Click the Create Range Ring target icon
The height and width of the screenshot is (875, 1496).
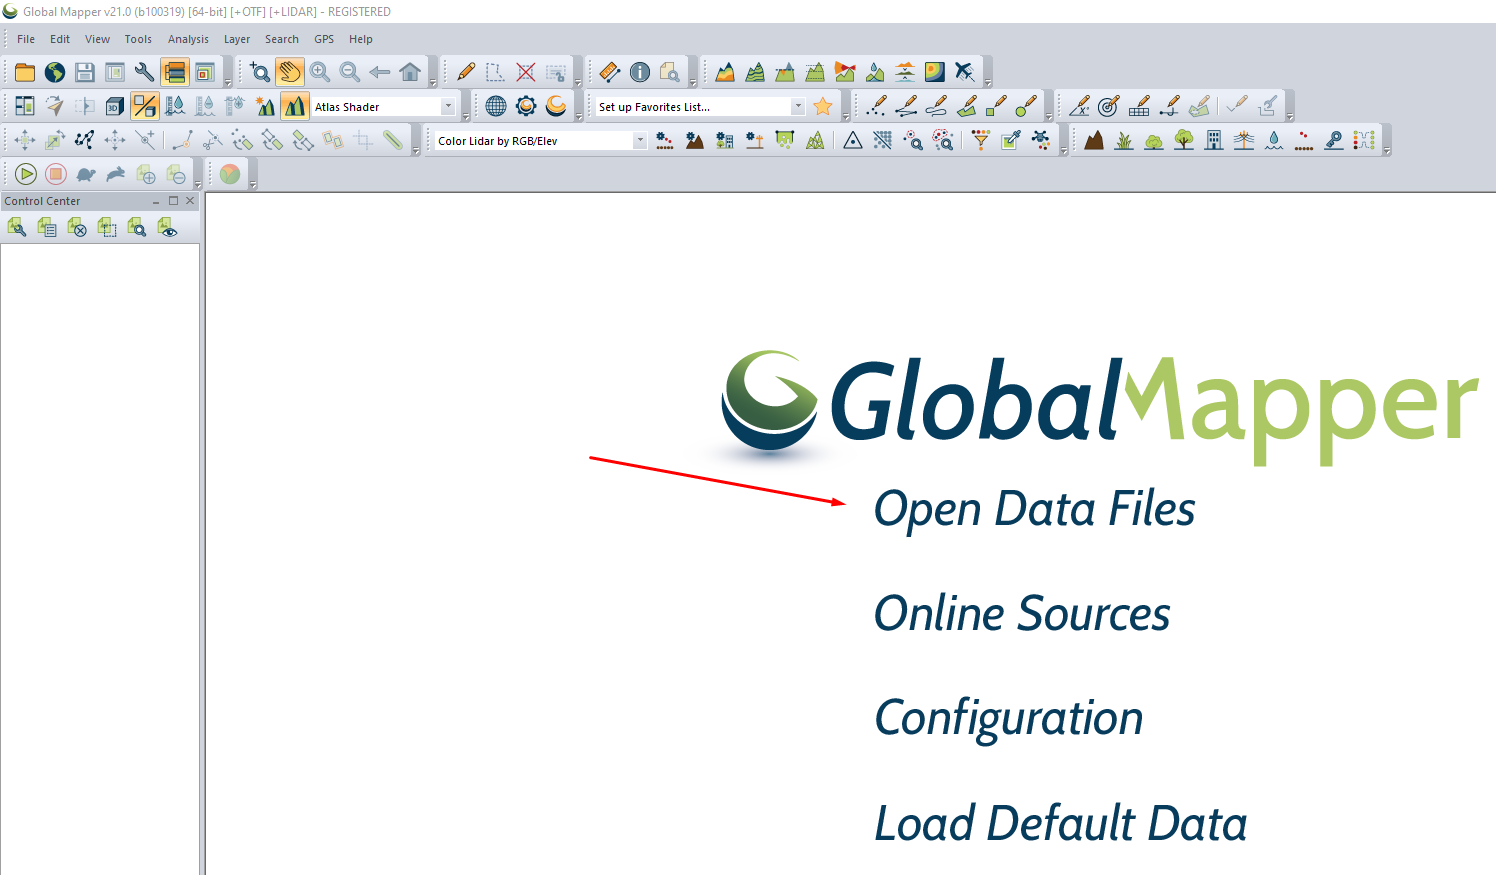[x=1109, y=106]
